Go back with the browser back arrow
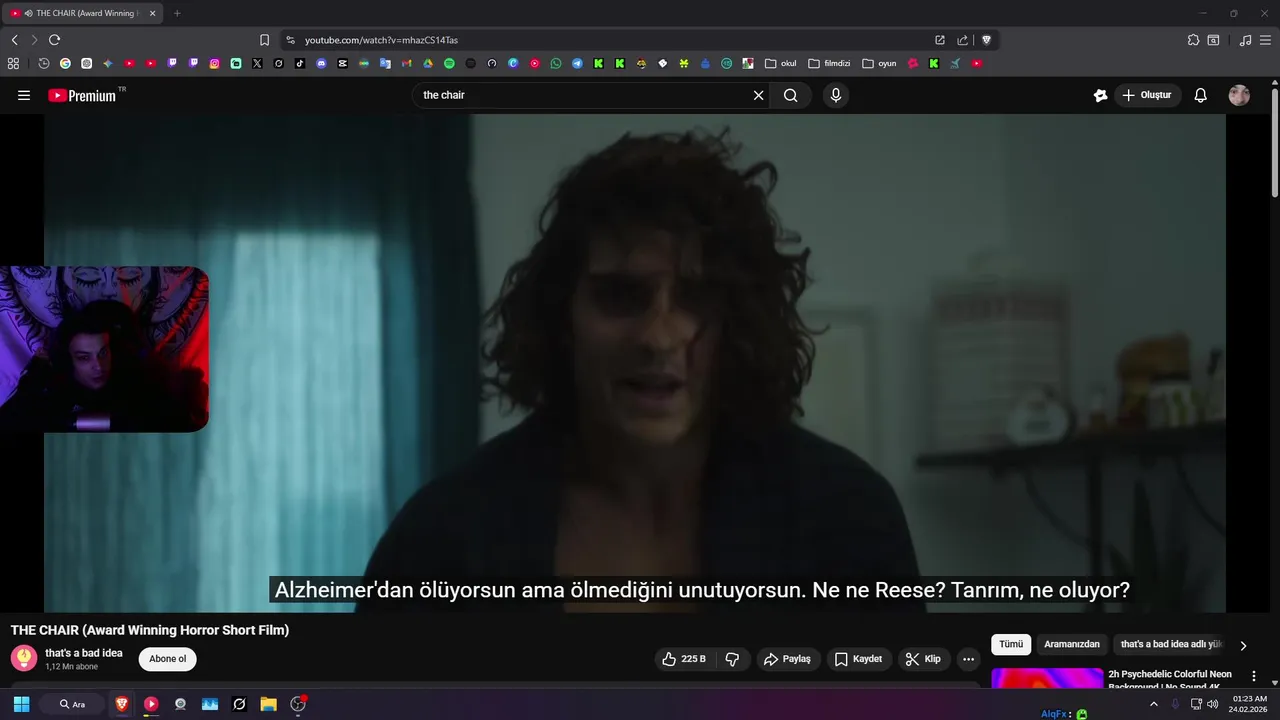Image resolution: width=1280 pixels, height=720 pixels. (x=14, y=40)
